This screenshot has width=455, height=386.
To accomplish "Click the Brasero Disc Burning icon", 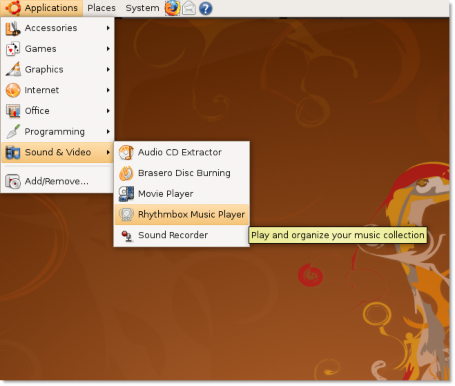I will click(x=126, y=173).
